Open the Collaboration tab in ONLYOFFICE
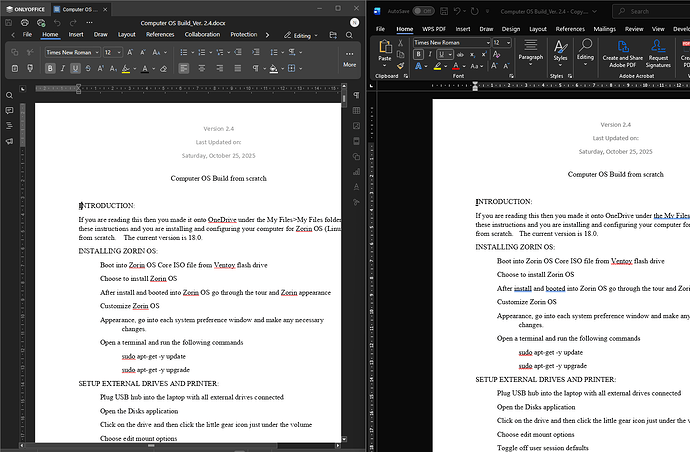This screenshot has width=690, height=452. pyautogui.click(x=202, y=34)
